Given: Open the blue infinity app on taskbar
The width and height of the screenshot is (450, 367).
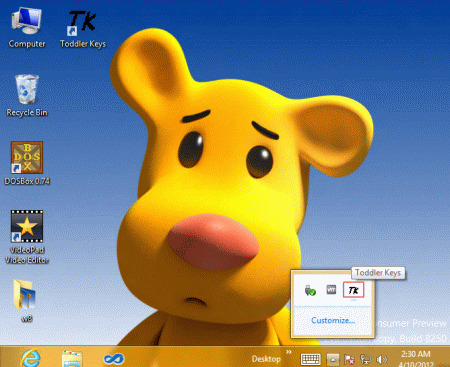Looking at the screenshot, I should click(114, 359).
